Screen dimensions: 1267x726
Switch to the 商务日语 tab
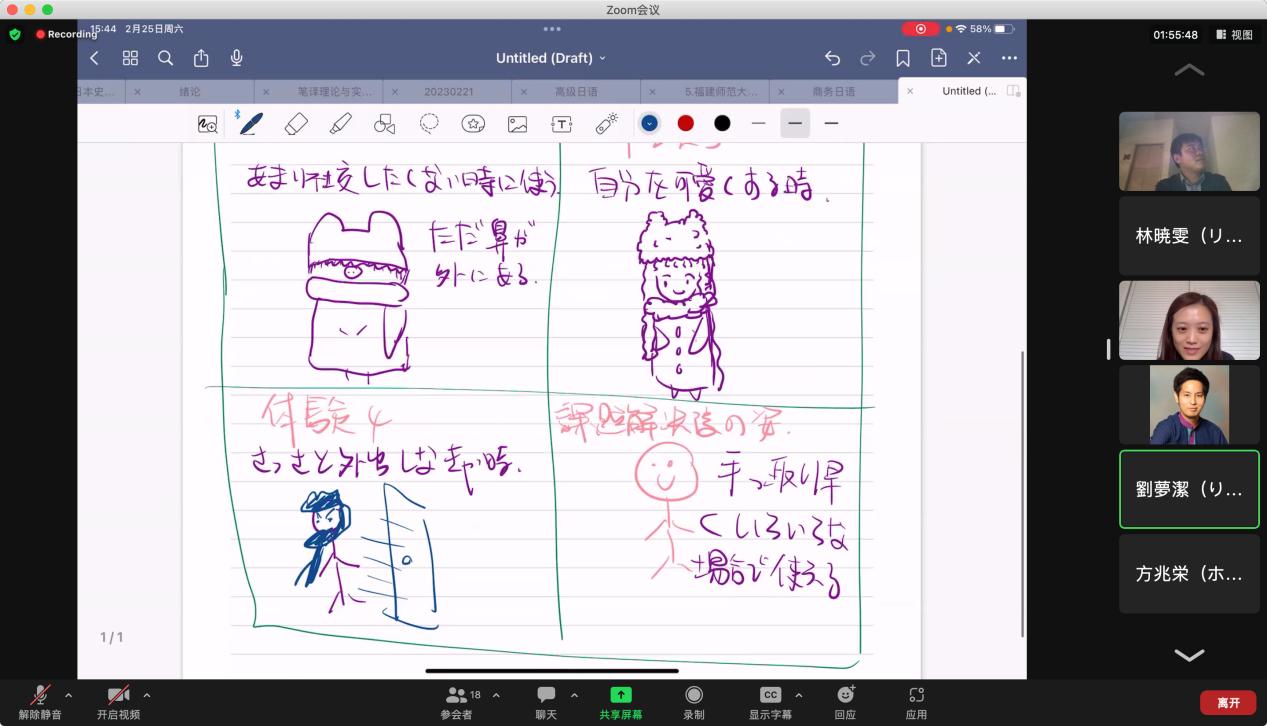(x=833, y=91)
